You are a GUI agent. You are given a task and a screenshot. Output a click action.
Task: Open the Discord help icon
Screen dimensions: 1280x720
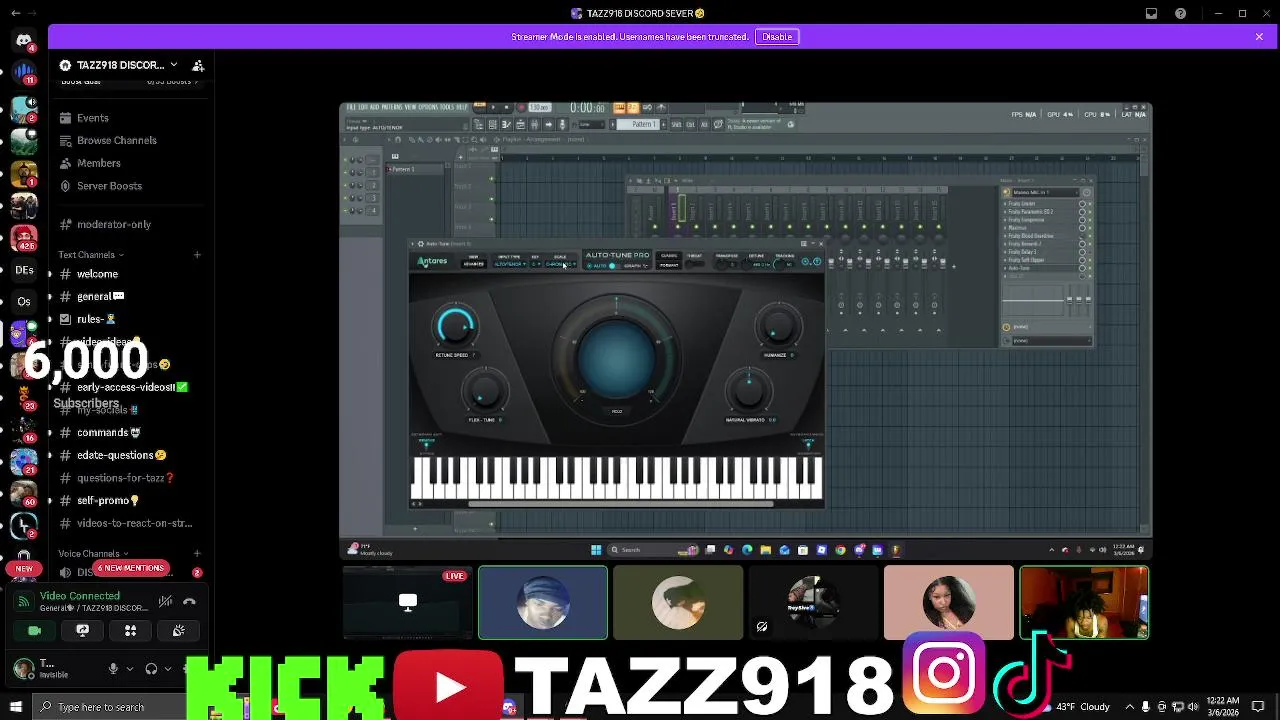[x=1181, y=14]
